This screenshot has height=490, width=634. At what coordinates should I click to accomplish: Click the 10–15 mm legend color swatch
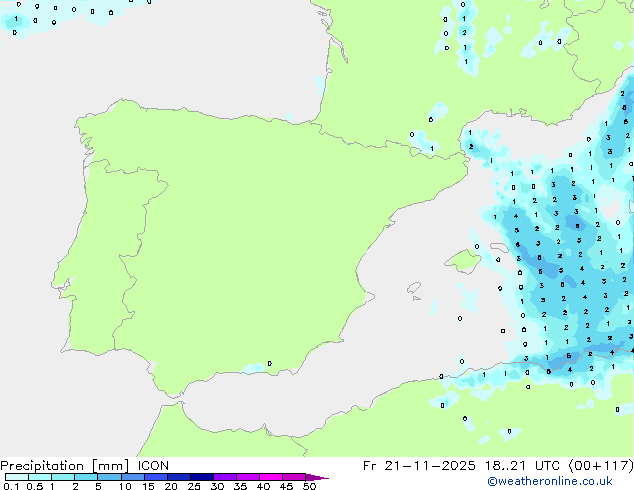[132, 477]
